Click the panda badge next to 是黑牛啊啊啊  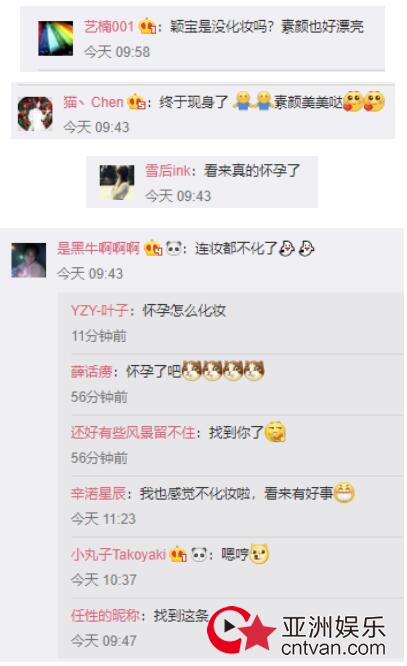click(x=174, y=248)
